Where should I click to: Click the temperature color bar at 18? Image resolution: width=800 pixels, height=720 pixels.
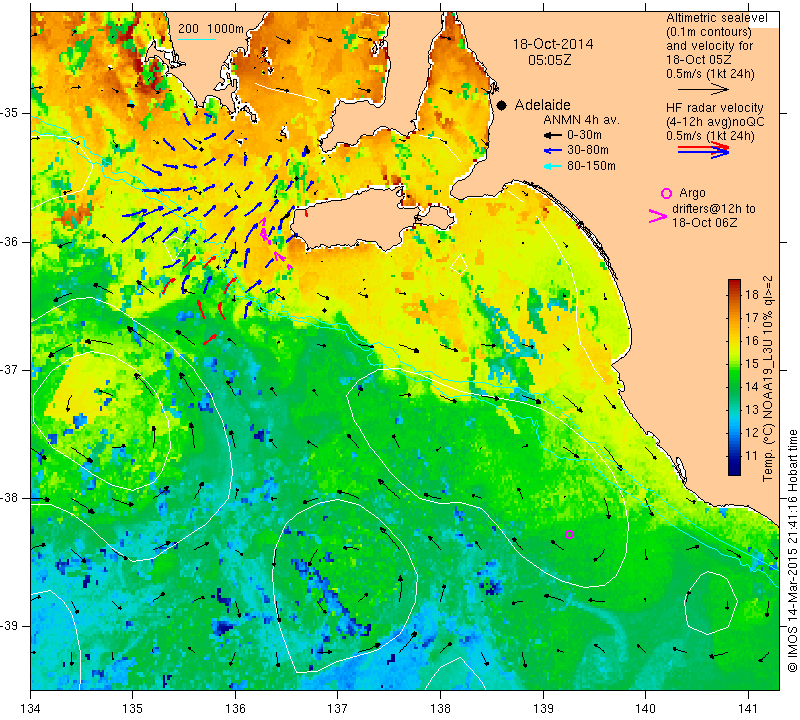[734, 294]
